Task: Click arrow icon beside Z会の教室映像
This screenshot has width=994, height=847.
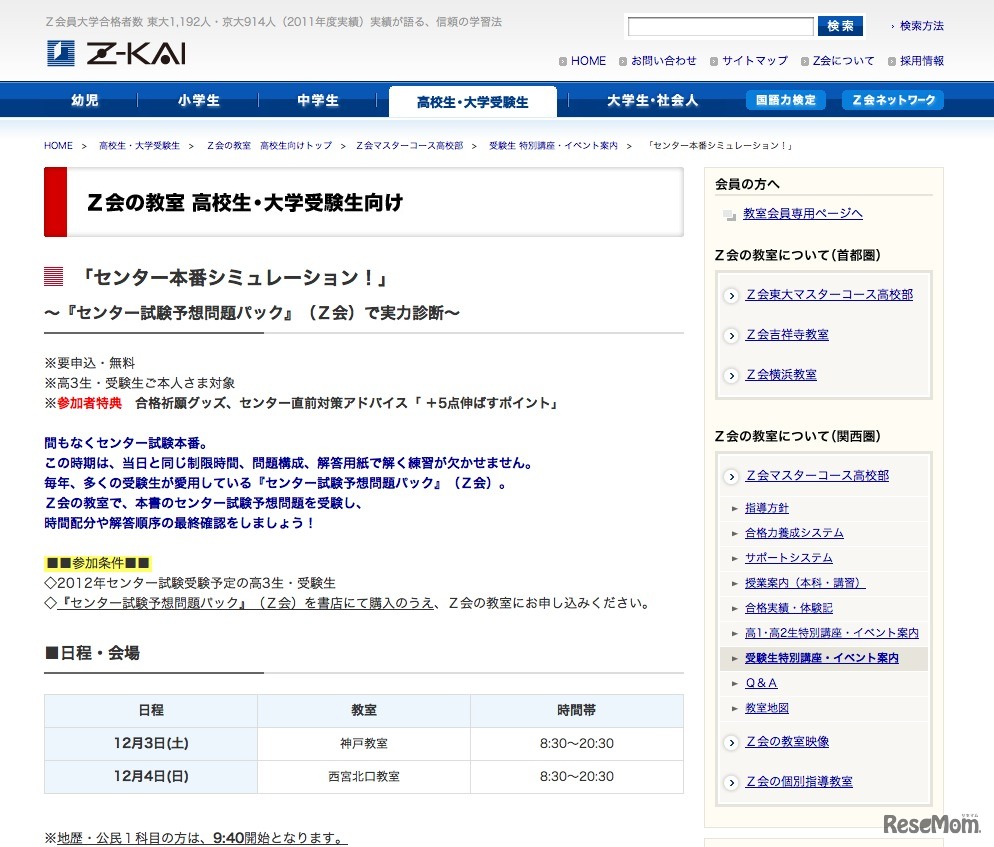Action: coord(732,742)
